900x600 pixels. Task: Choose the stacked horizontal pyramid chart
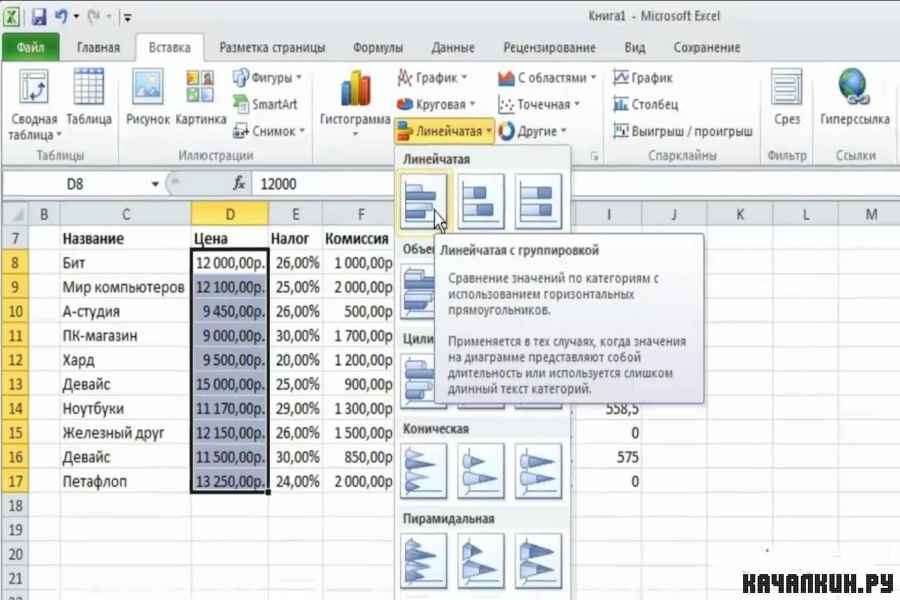click(480, 560)
